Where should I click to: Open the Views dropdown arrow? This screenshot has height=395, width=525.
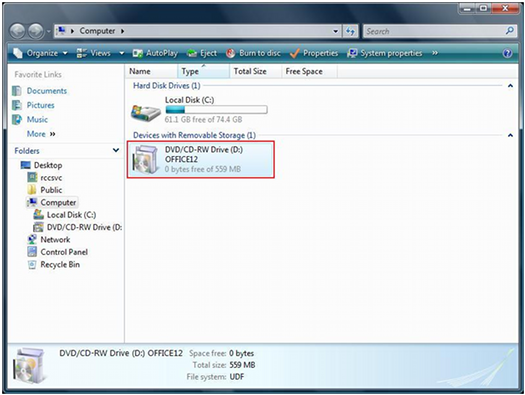point(122,53)
